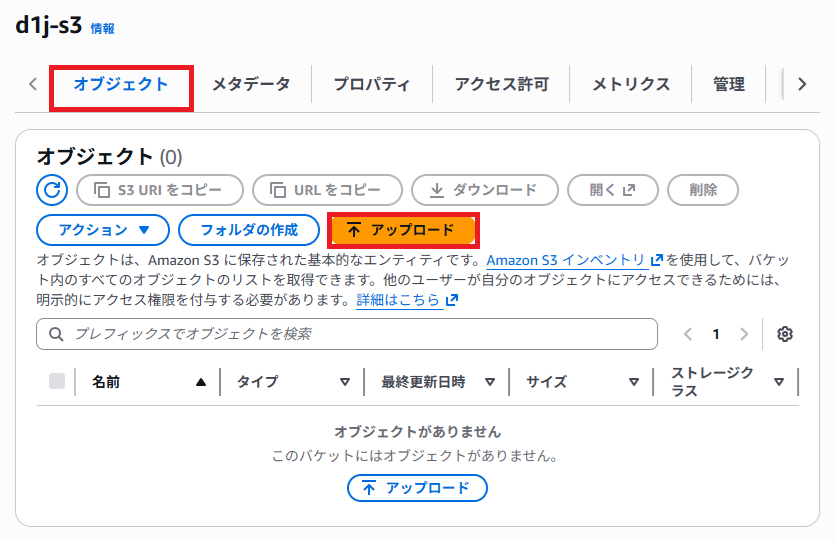Click the S3 URI をコピー button
The height and width of the screenshot is (541, 836).
pyautogui.click(x=160, y=189)
